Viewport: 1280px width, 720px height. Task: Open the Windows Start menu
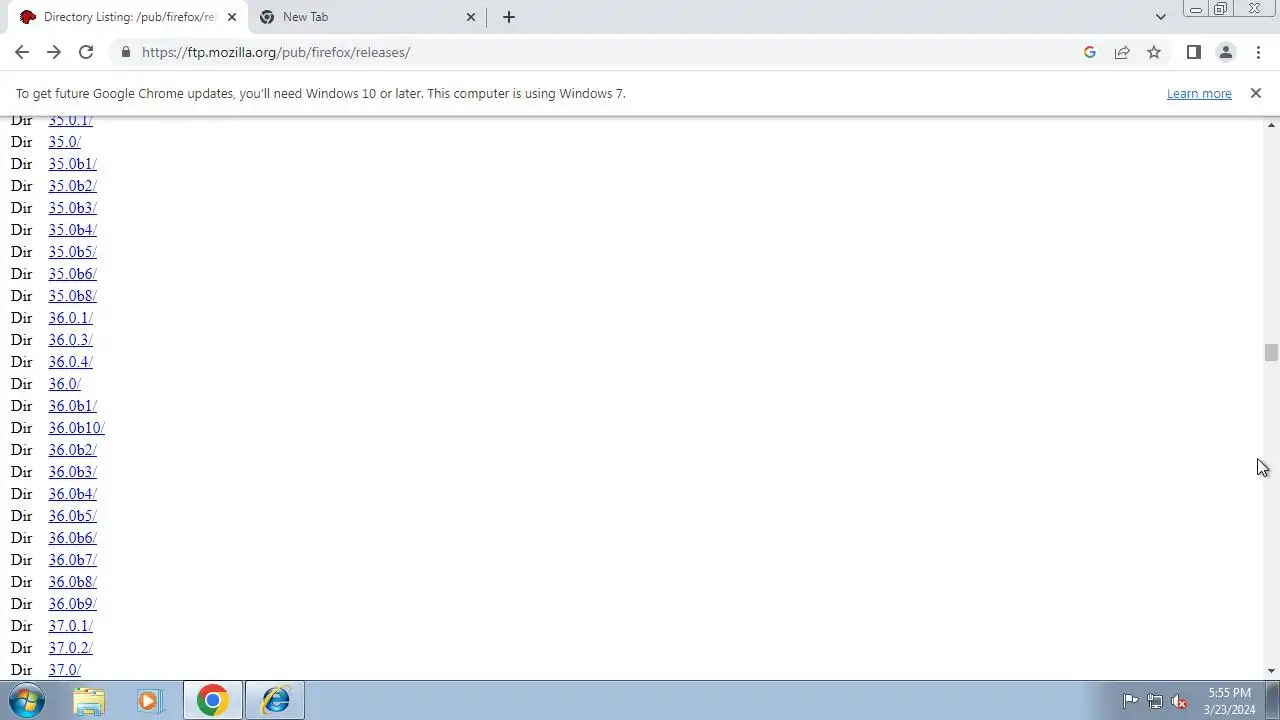(x=26, y=700)
